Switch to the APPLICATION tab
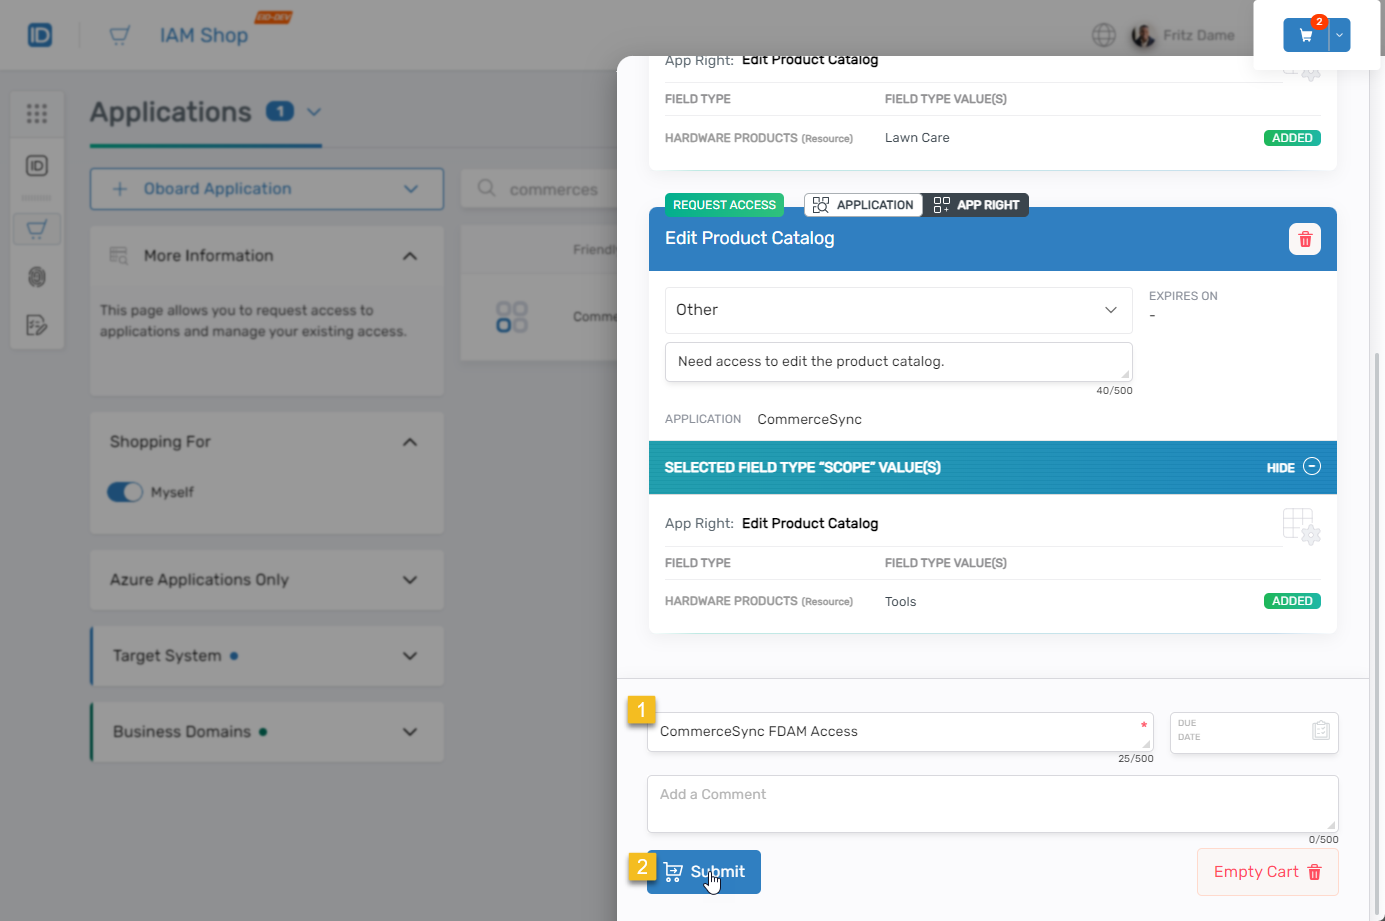The width and height of the screenshot is (1385, 921). click(862, 204)
